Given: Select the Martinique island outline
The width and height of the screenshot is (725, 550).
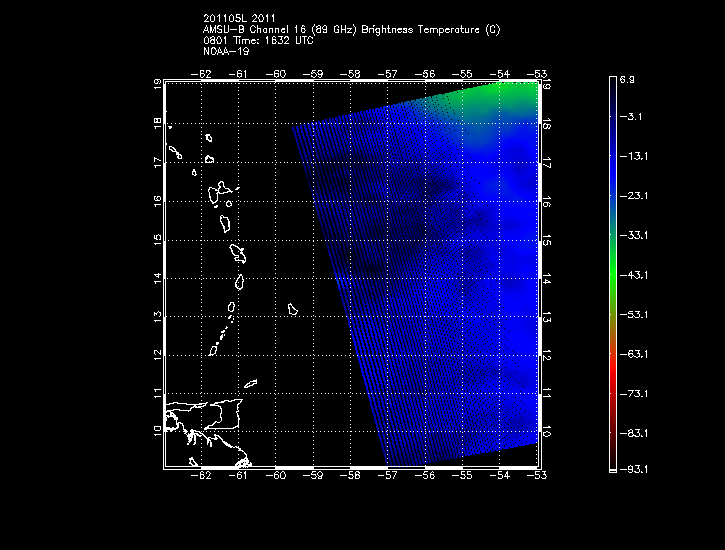Looking at the screenshot, I should point(238,252).
